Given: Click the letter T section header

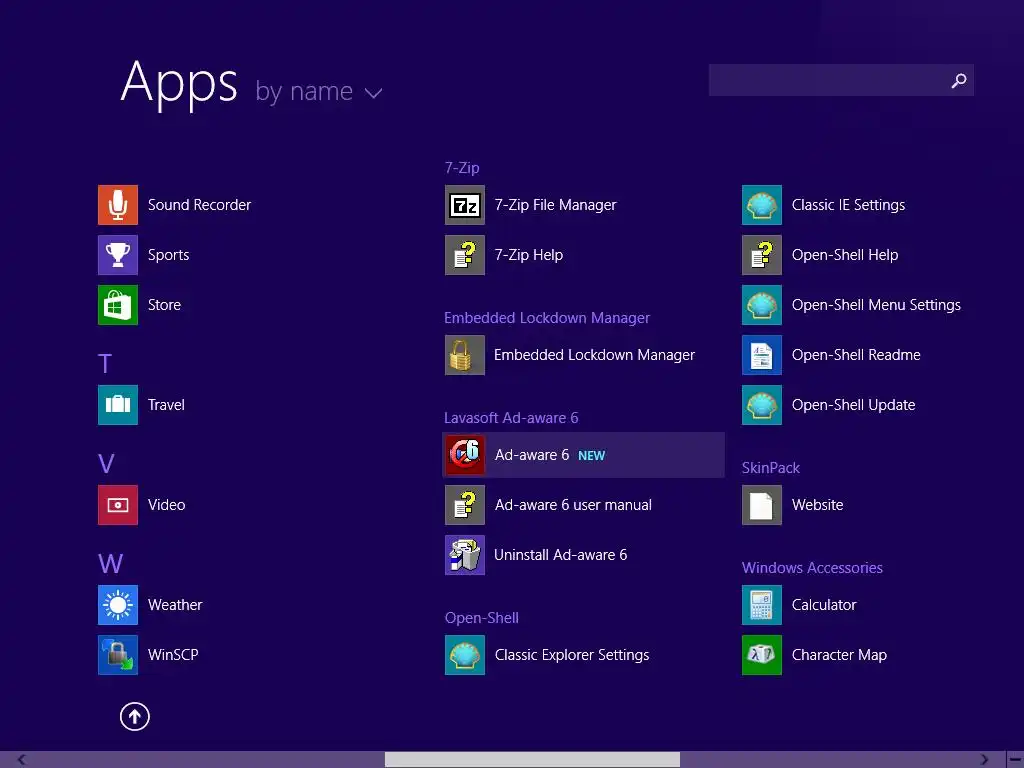Looking at the screenshot, I should coord(105,364).
